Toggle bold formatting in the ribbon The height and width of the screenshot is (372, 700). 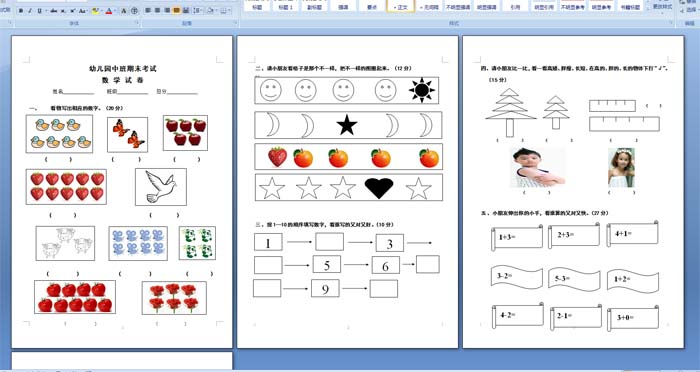21,11
